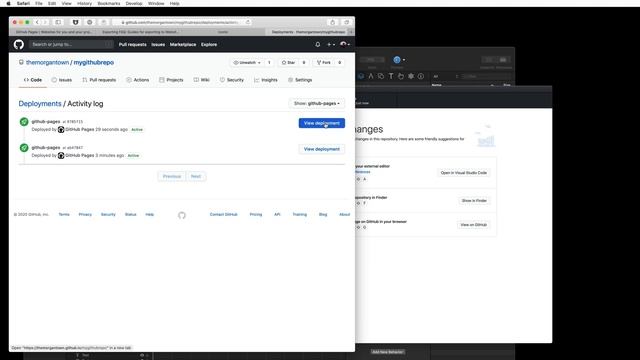The image size is (640, 360).
Task: Open the user avatar menu
Action: [x=344, y=44]
